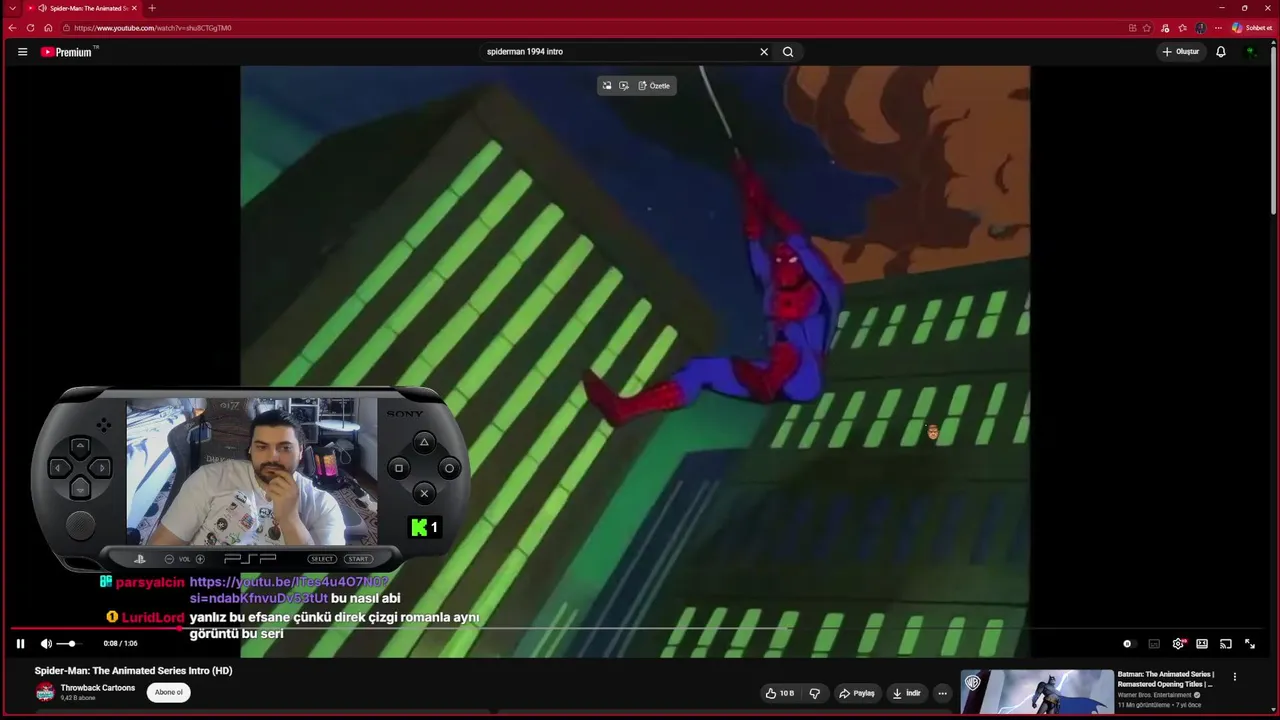Click the video title 'Spider-Man: The Animated Series Intro (HD)'
The height and width of the screenshot is (720, 1280).
point(134,671)
